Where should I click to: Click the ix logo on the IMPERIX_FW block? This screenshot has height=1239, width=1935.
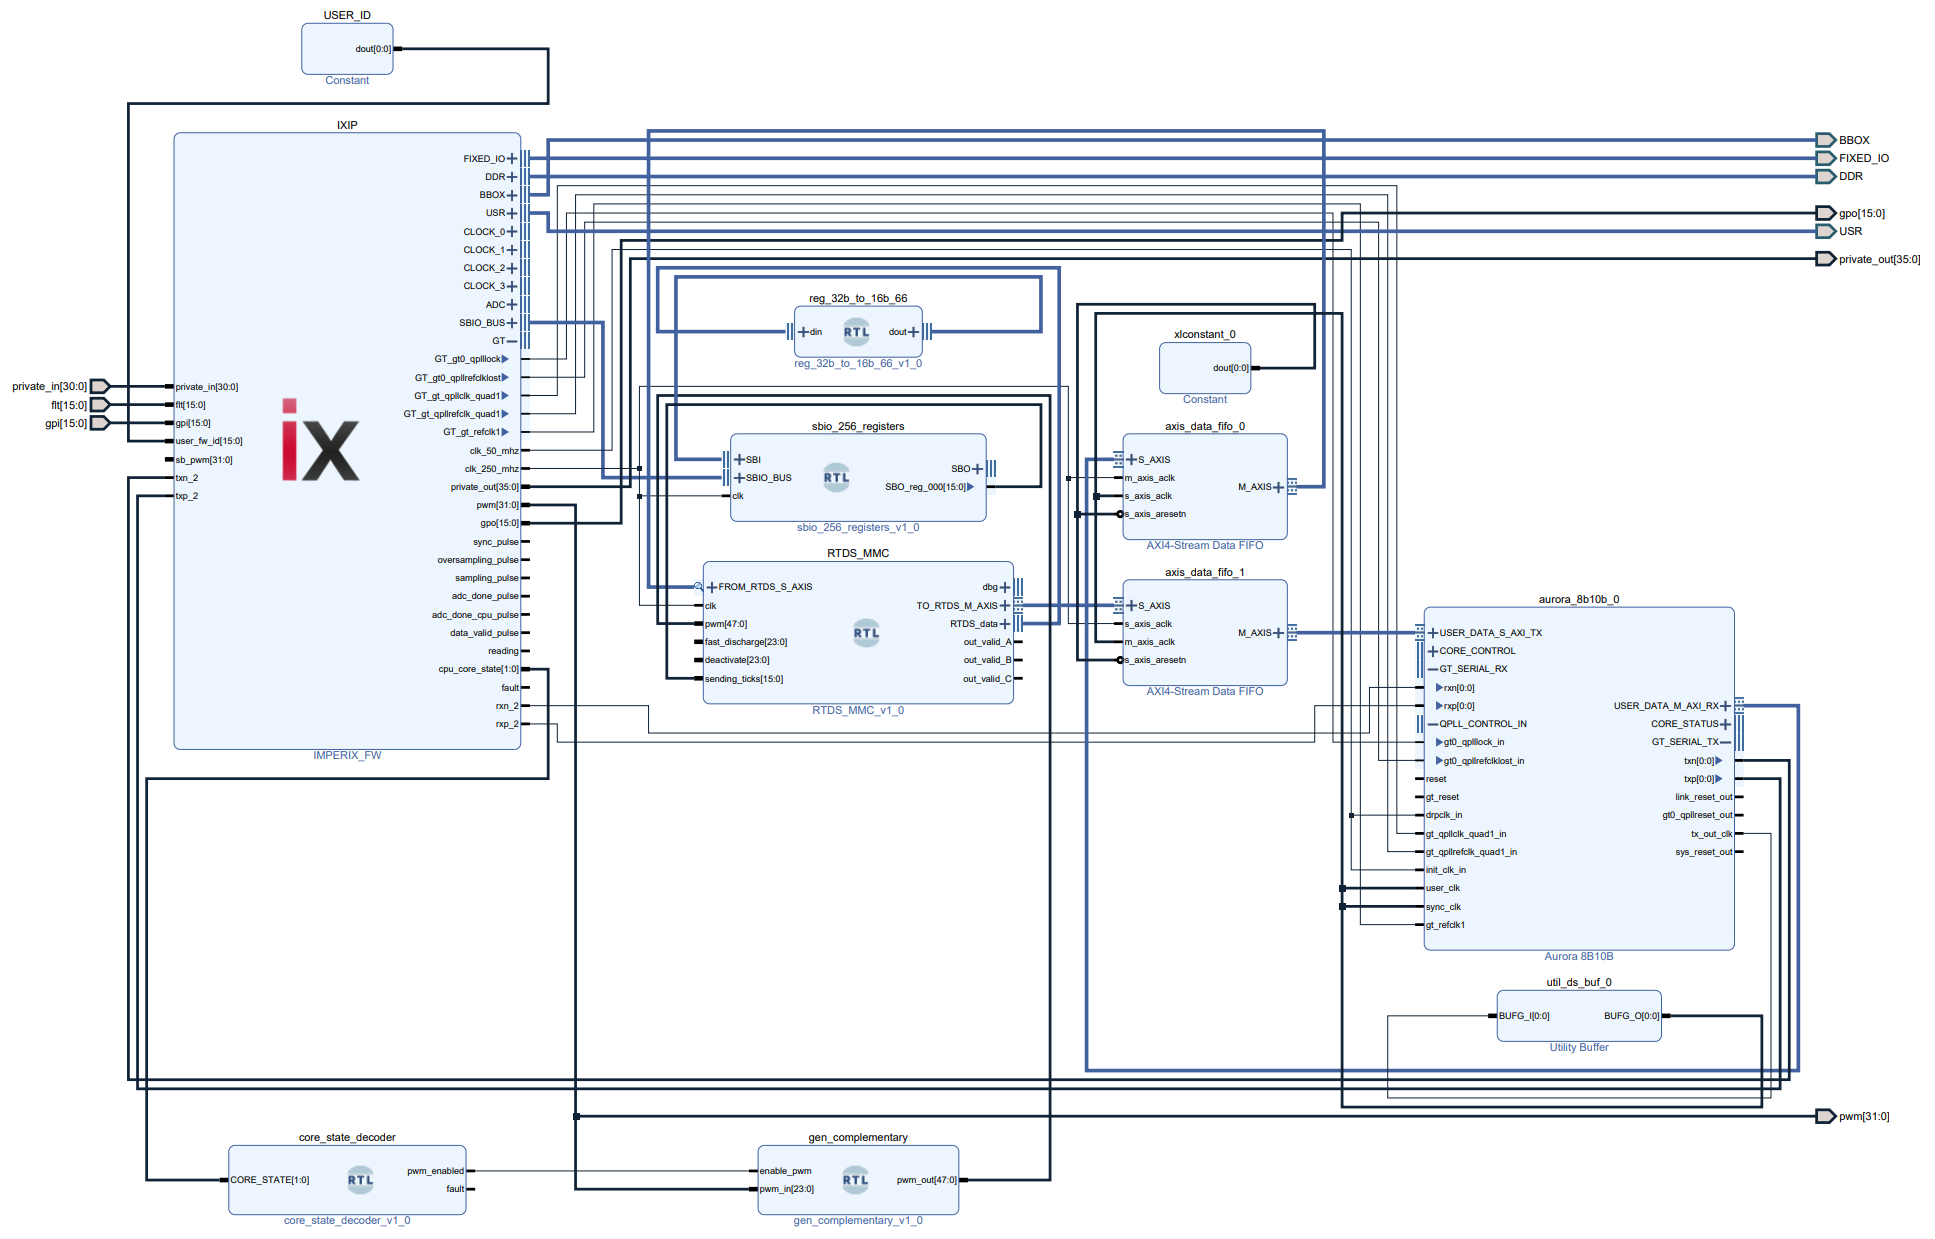click(317, 442)
